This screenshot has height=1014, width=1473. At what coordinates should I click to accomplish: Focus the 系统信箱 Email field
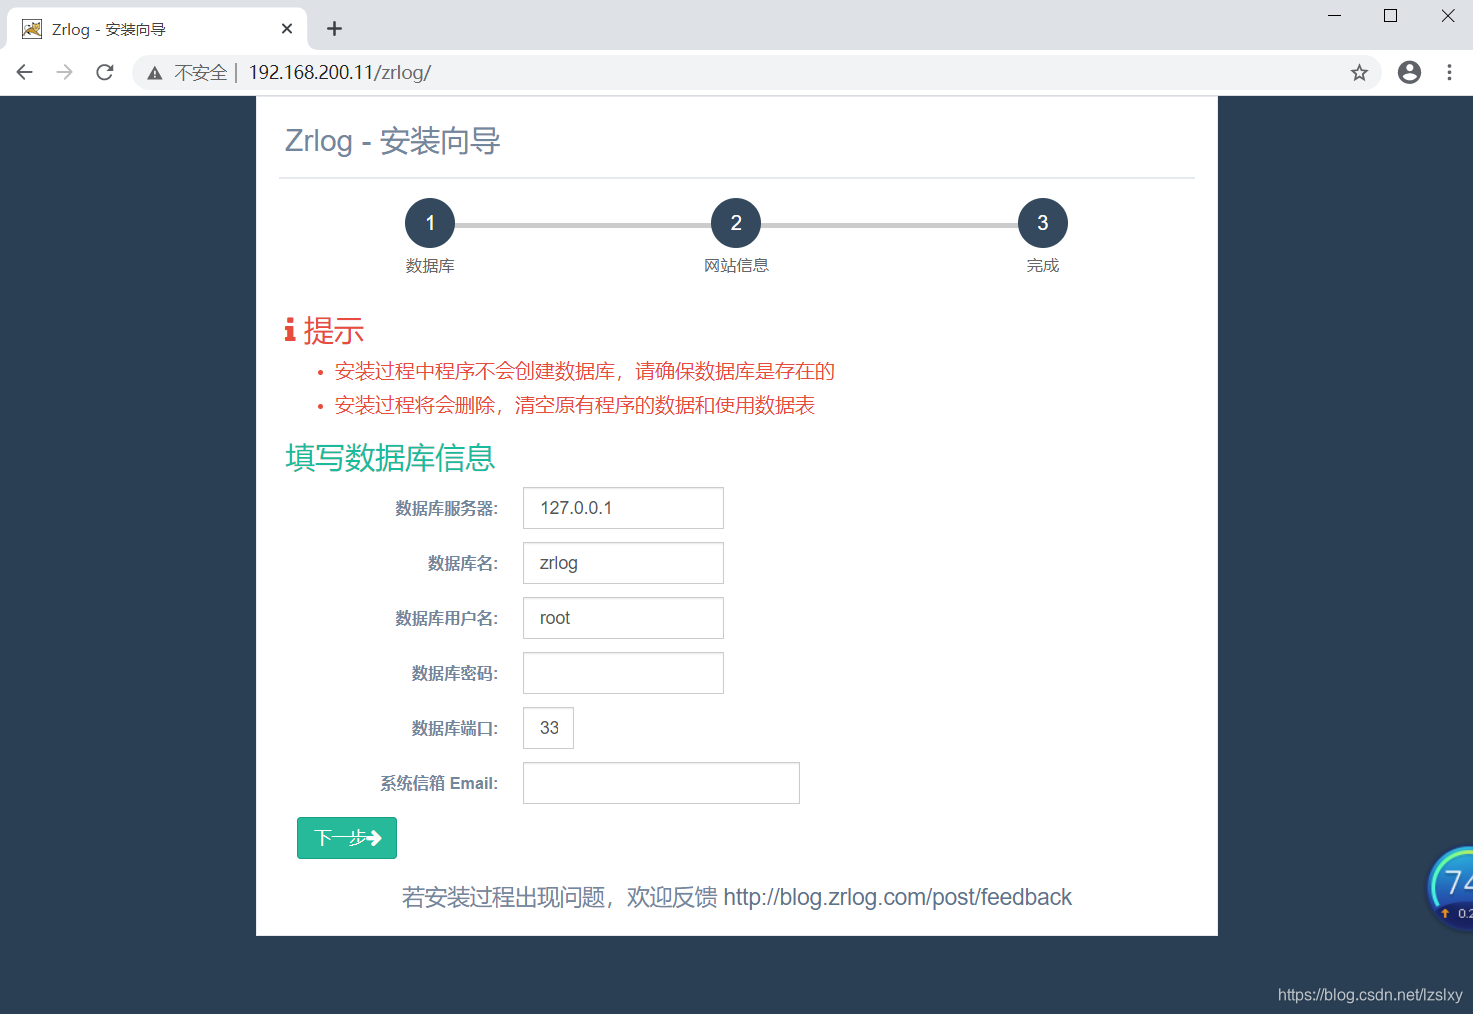tap(661, 783)
